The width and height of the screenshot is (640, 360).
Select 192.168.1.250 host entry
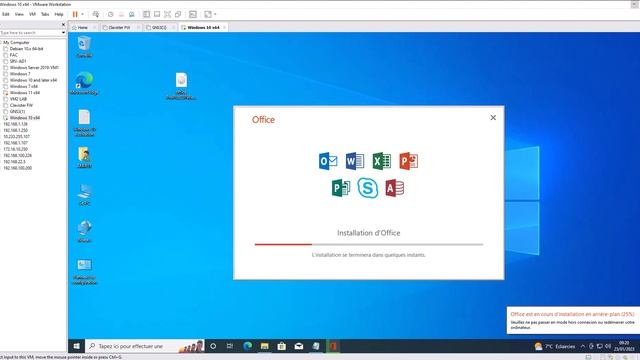(x=16, y=130)
